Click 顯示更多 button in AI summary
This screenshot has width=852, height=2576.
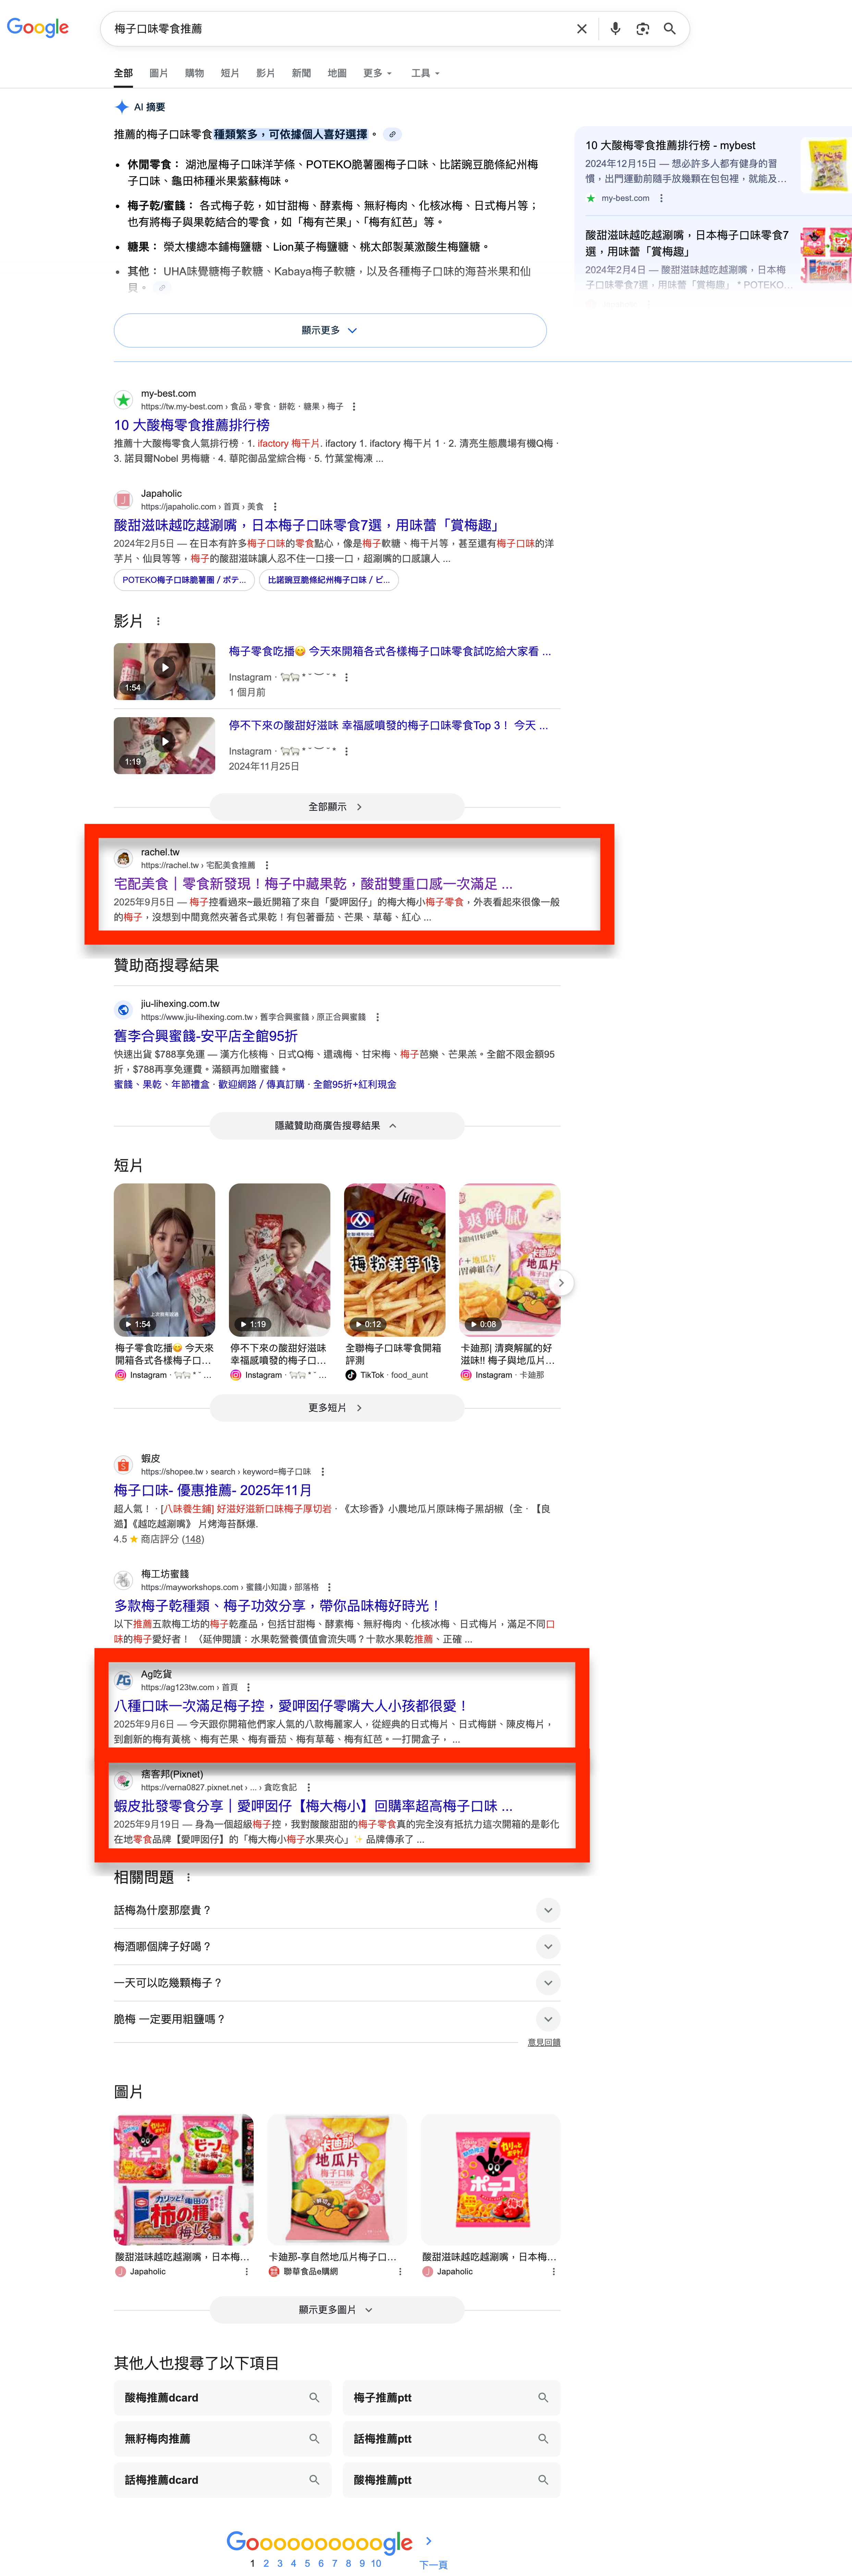tap(330, 330)
